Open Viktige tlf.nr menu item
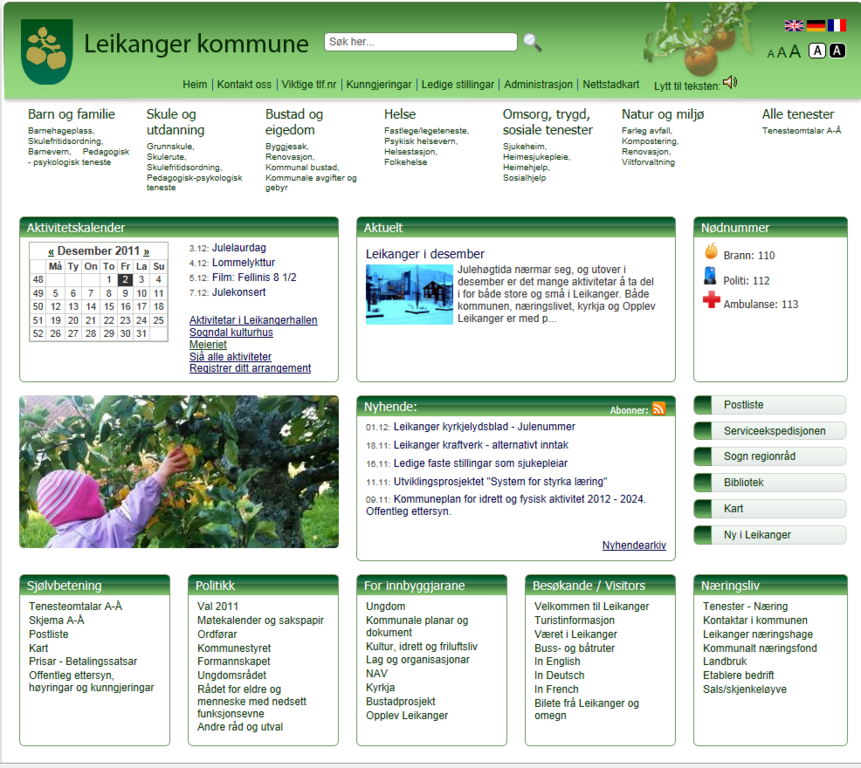The width and height of the screenshot is (861, 768). click(309, 85)
